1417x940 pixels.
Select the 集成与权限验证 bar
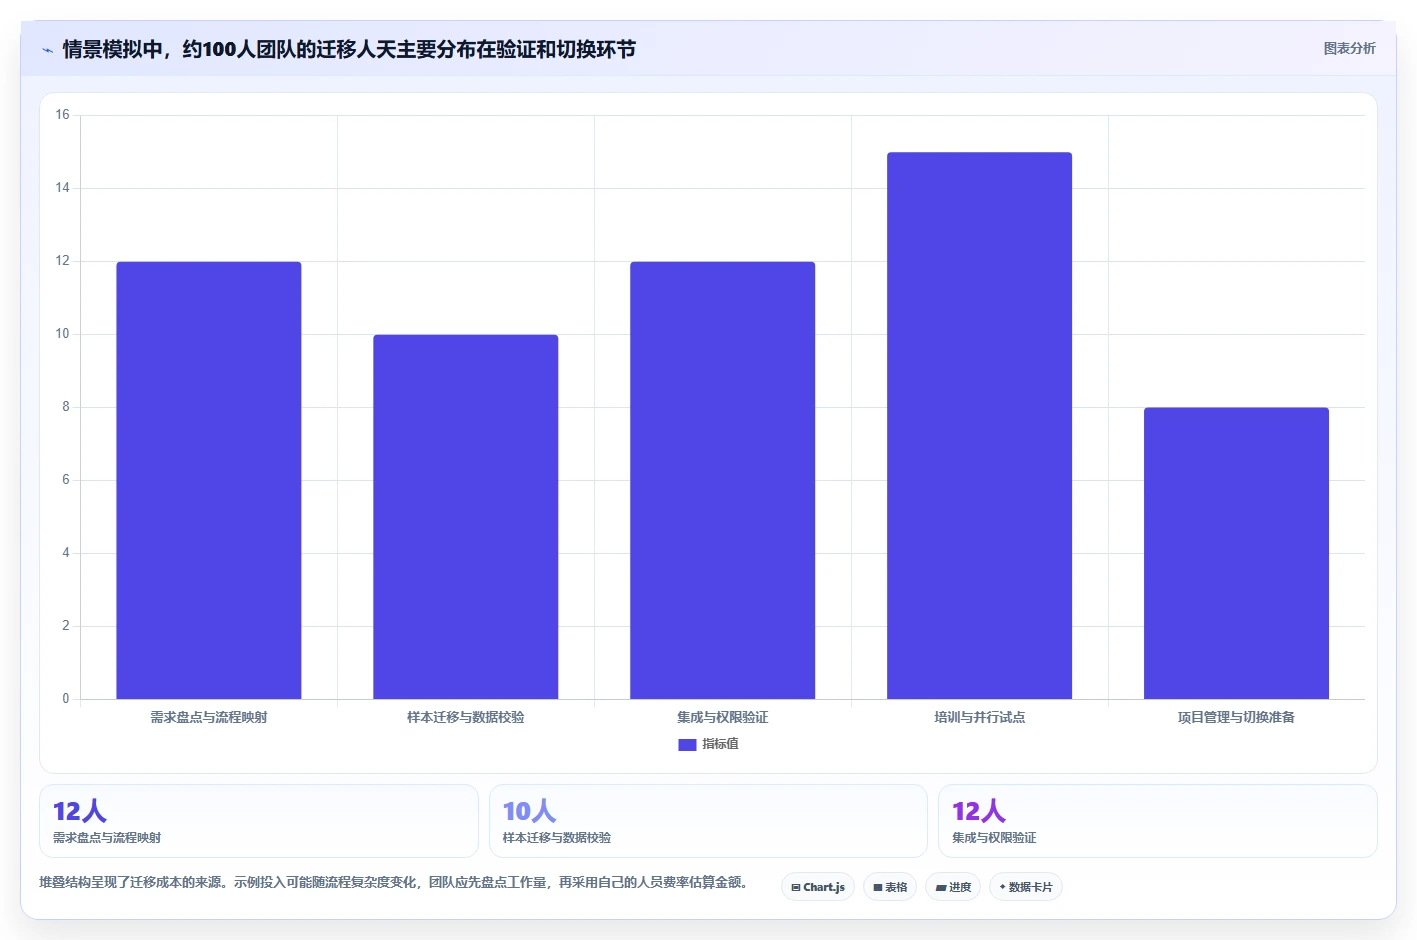723,480
